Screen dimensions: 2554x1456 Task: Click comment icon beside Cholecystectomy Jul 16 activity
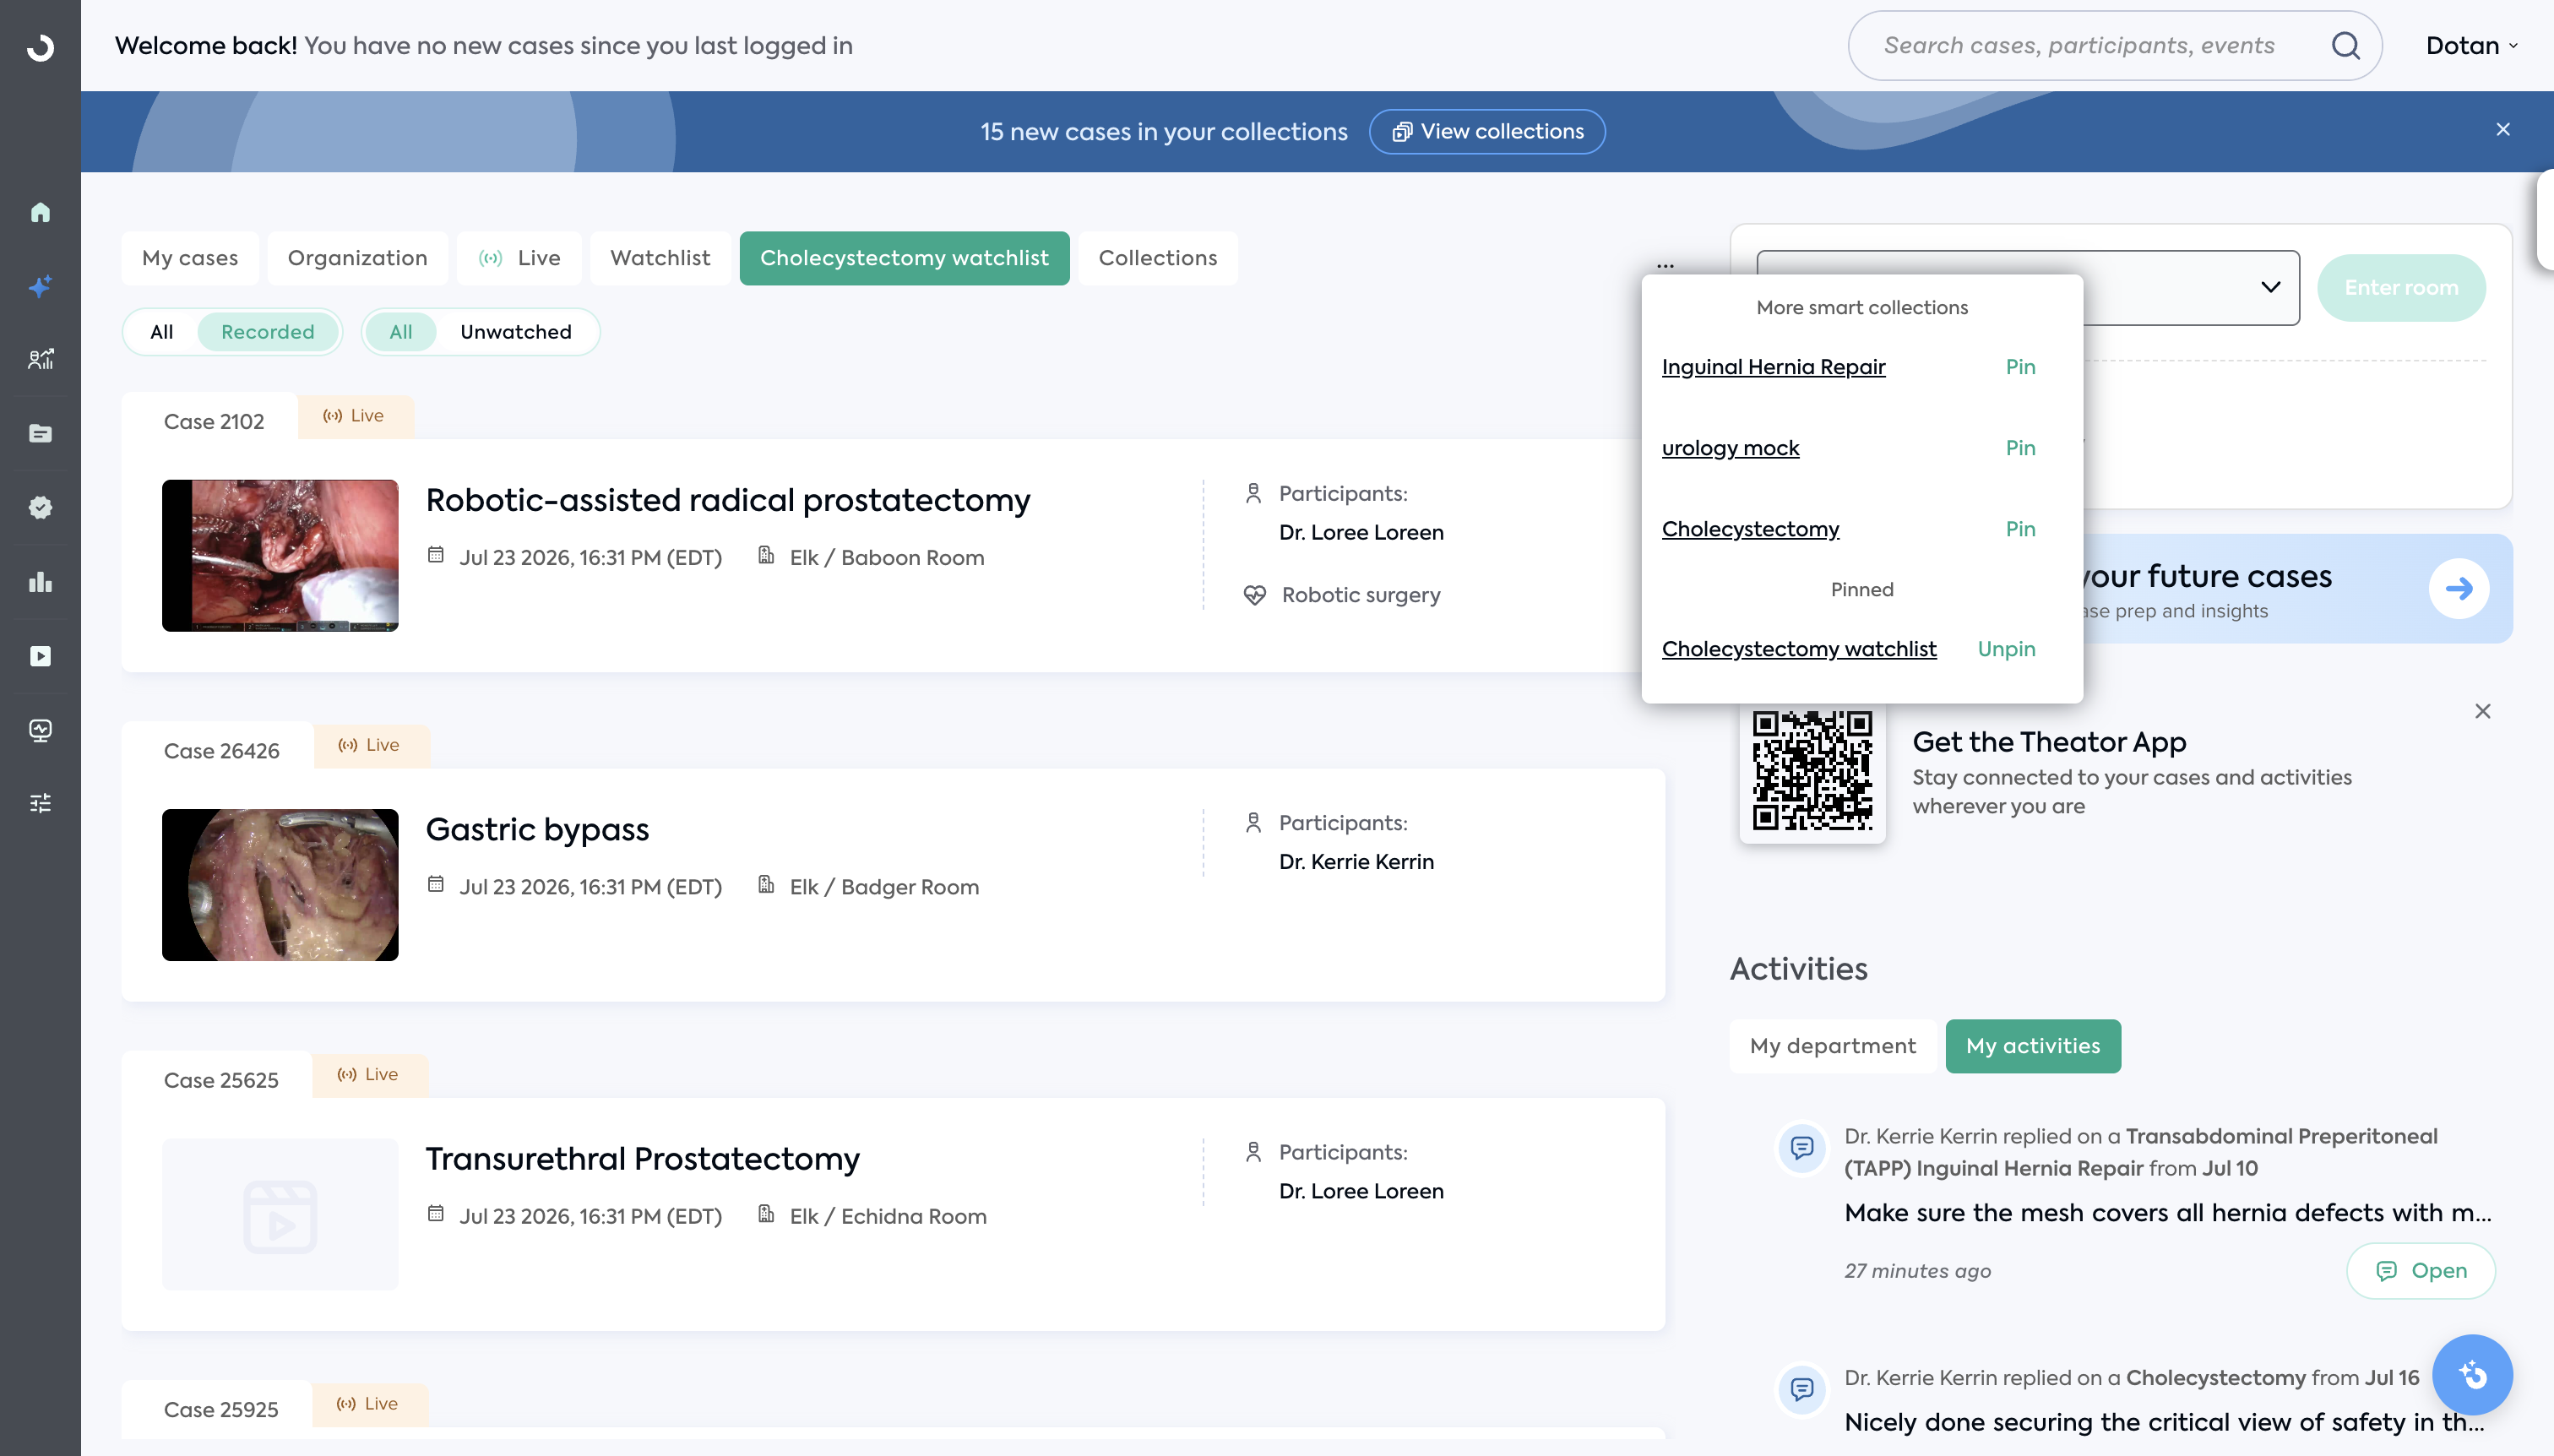[1802, 1390]
